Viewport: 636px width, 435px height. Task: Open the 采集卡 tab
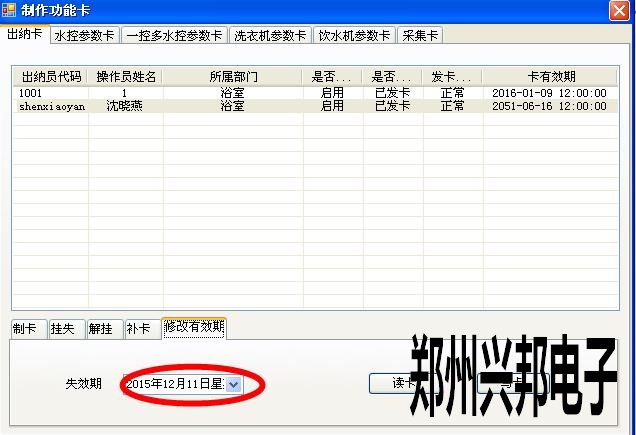[x=420, y=36]
